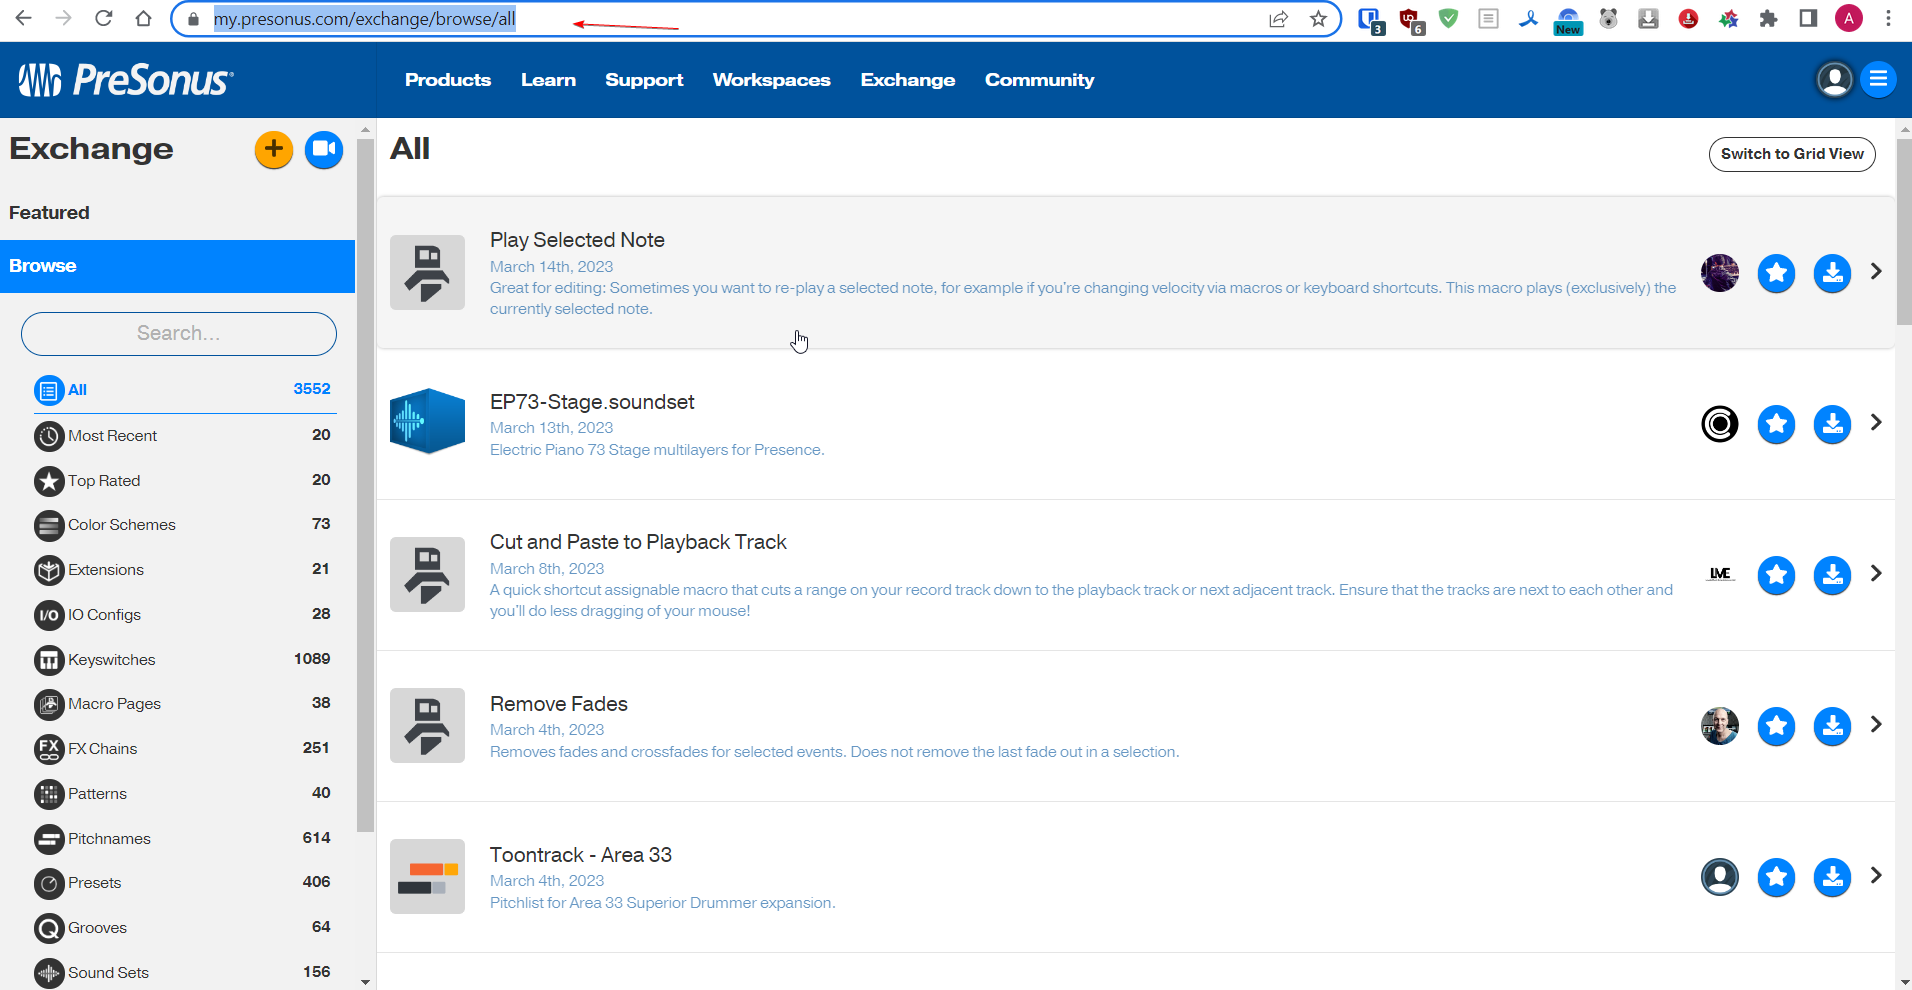View the Remove Fades author avatar

point(1720,726)
